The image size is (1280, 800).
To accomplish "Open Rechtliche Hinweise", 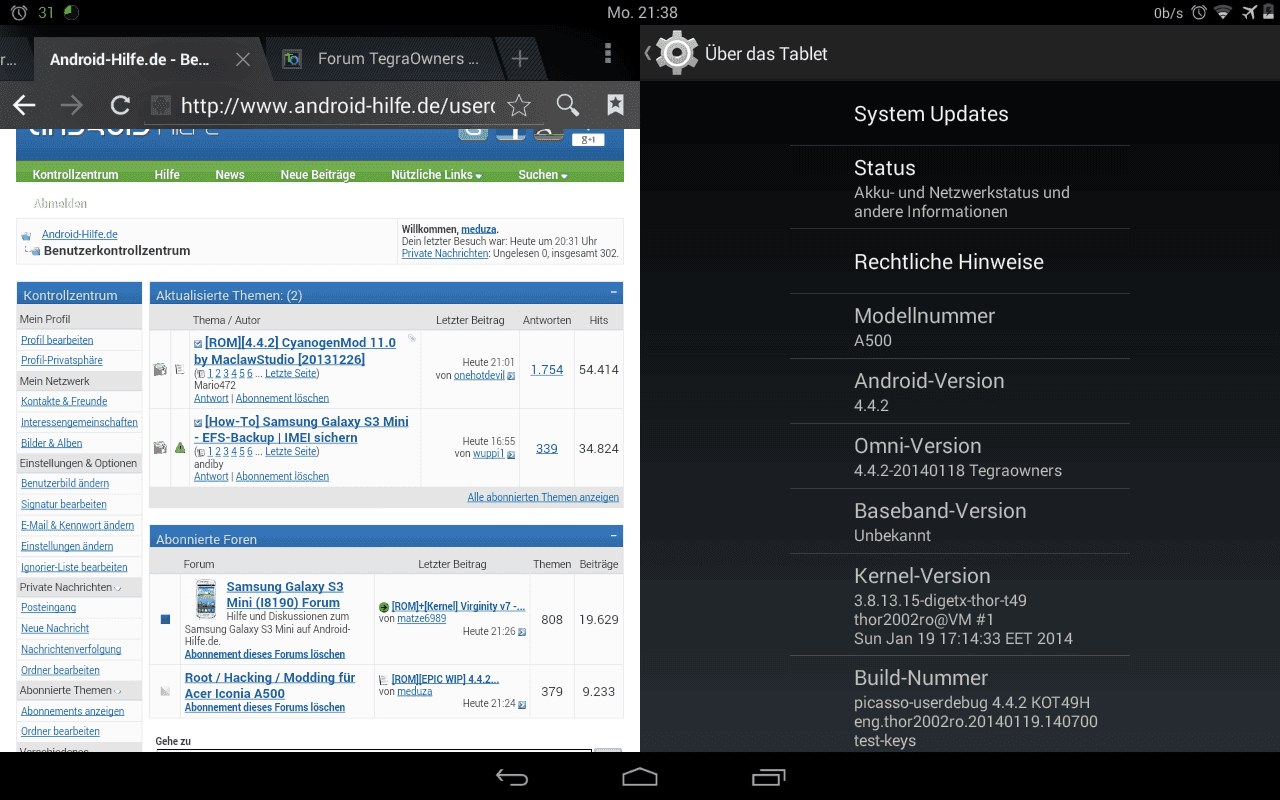I will tap(960, 262).
